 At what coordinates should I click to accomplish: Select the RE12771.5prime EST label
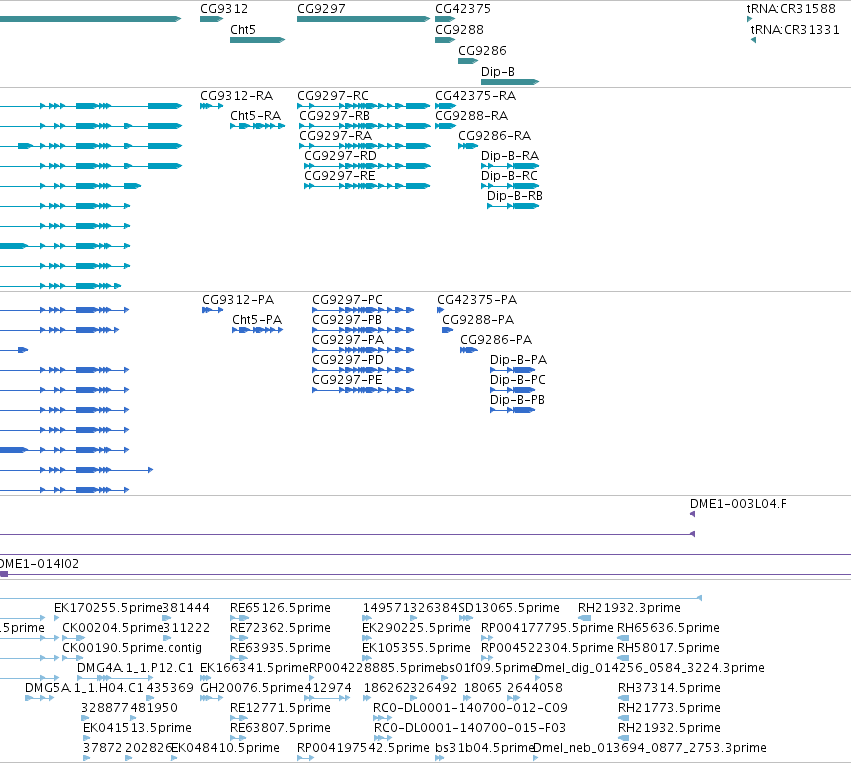click(280, 708)
